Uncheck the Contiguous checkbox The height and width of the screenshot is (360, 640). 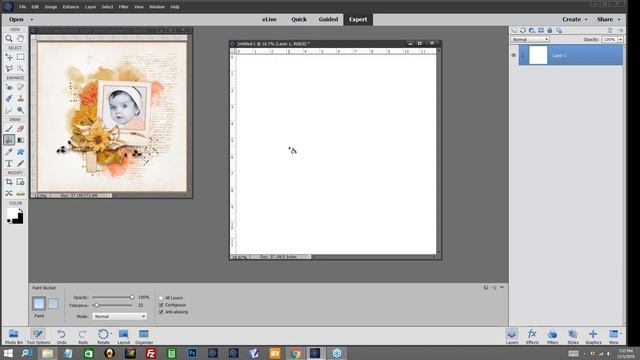click(161, 305)
